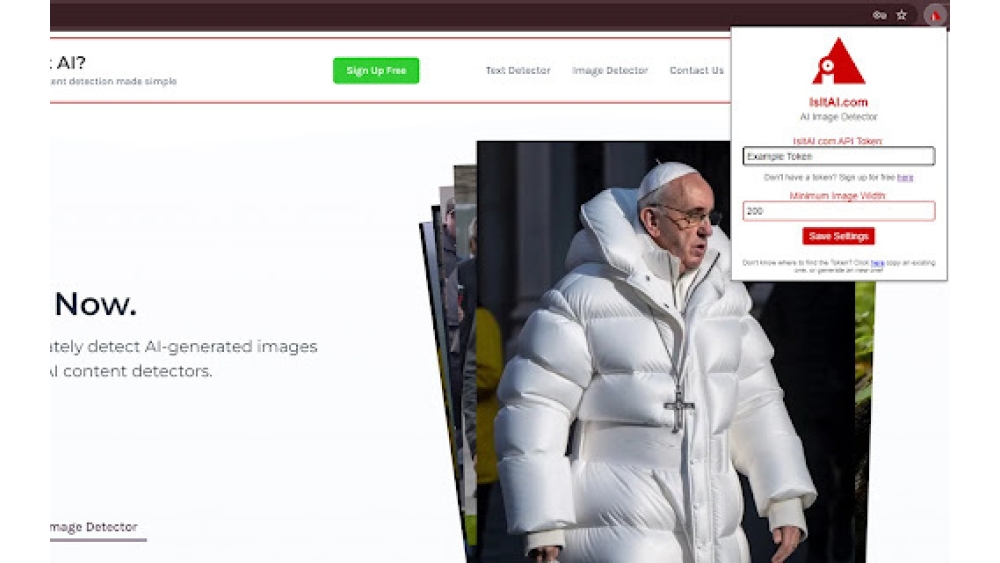Image resolution: width=1000 pixels, height=563 pixels.
Task: Focus the IsItAI.com API Token field
Action: (x=839, y=156)
